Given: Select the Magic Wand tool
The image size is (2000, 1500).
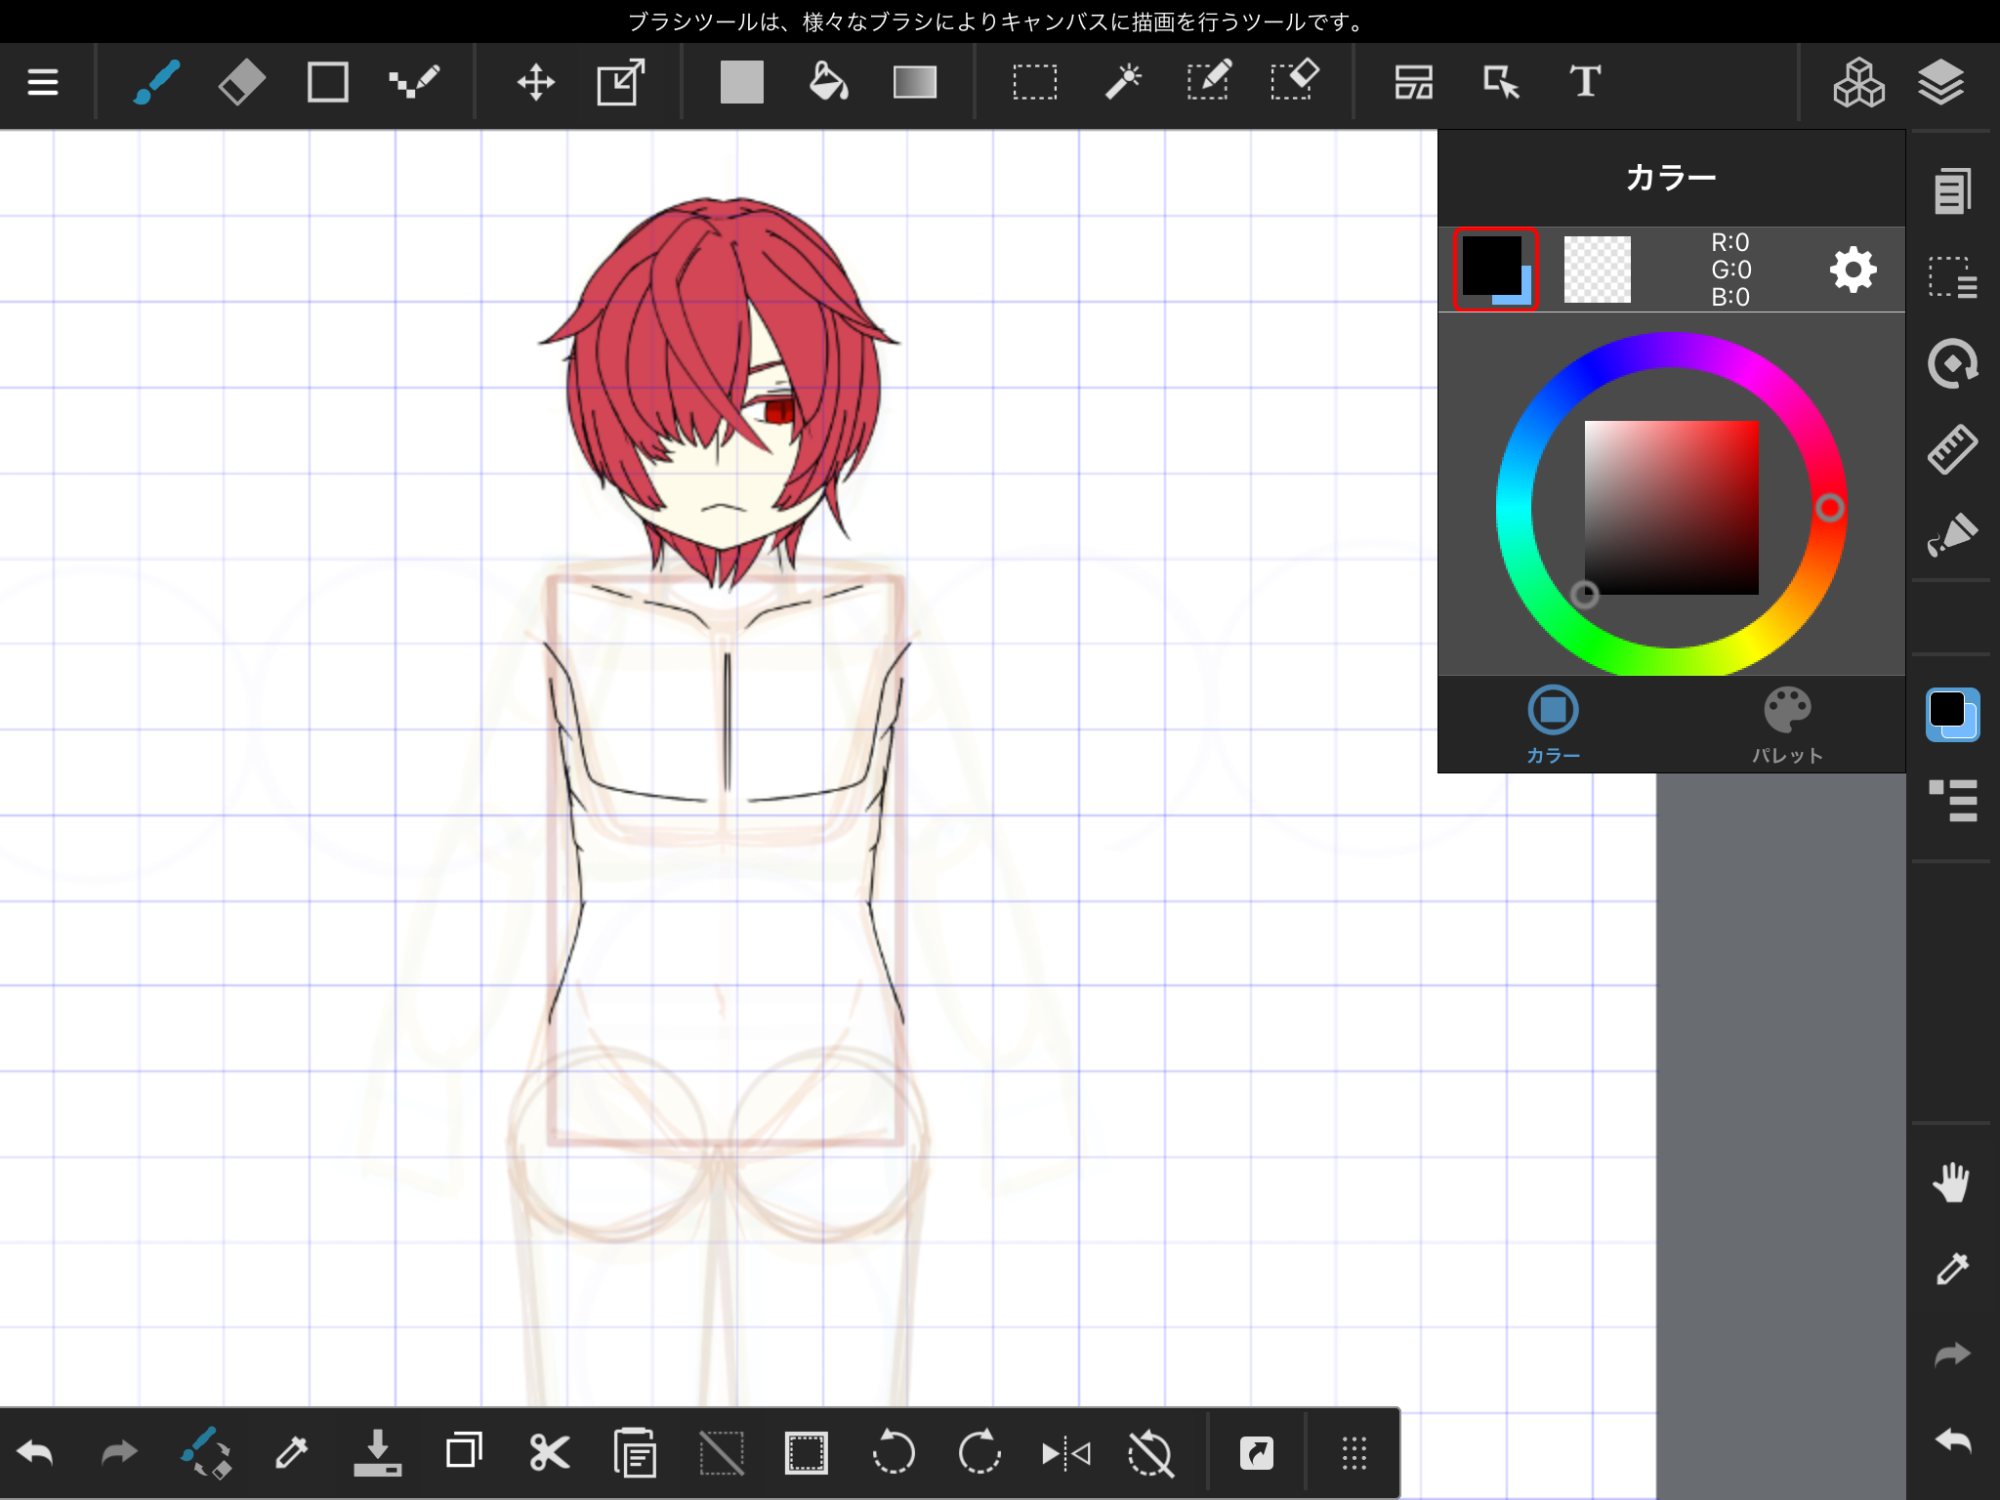Looking at the screenshot, I should click(1123, 82).
